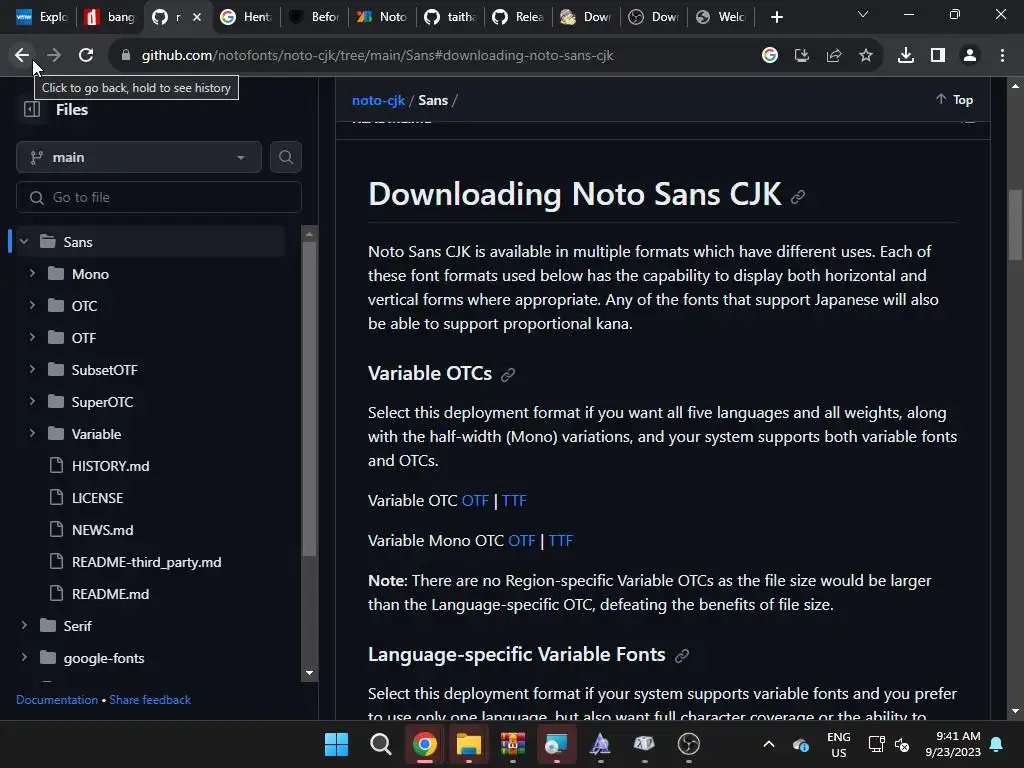1024x768 pixels.
Task: Collapse the Files tree side panel
Action: tap(31, 110)
